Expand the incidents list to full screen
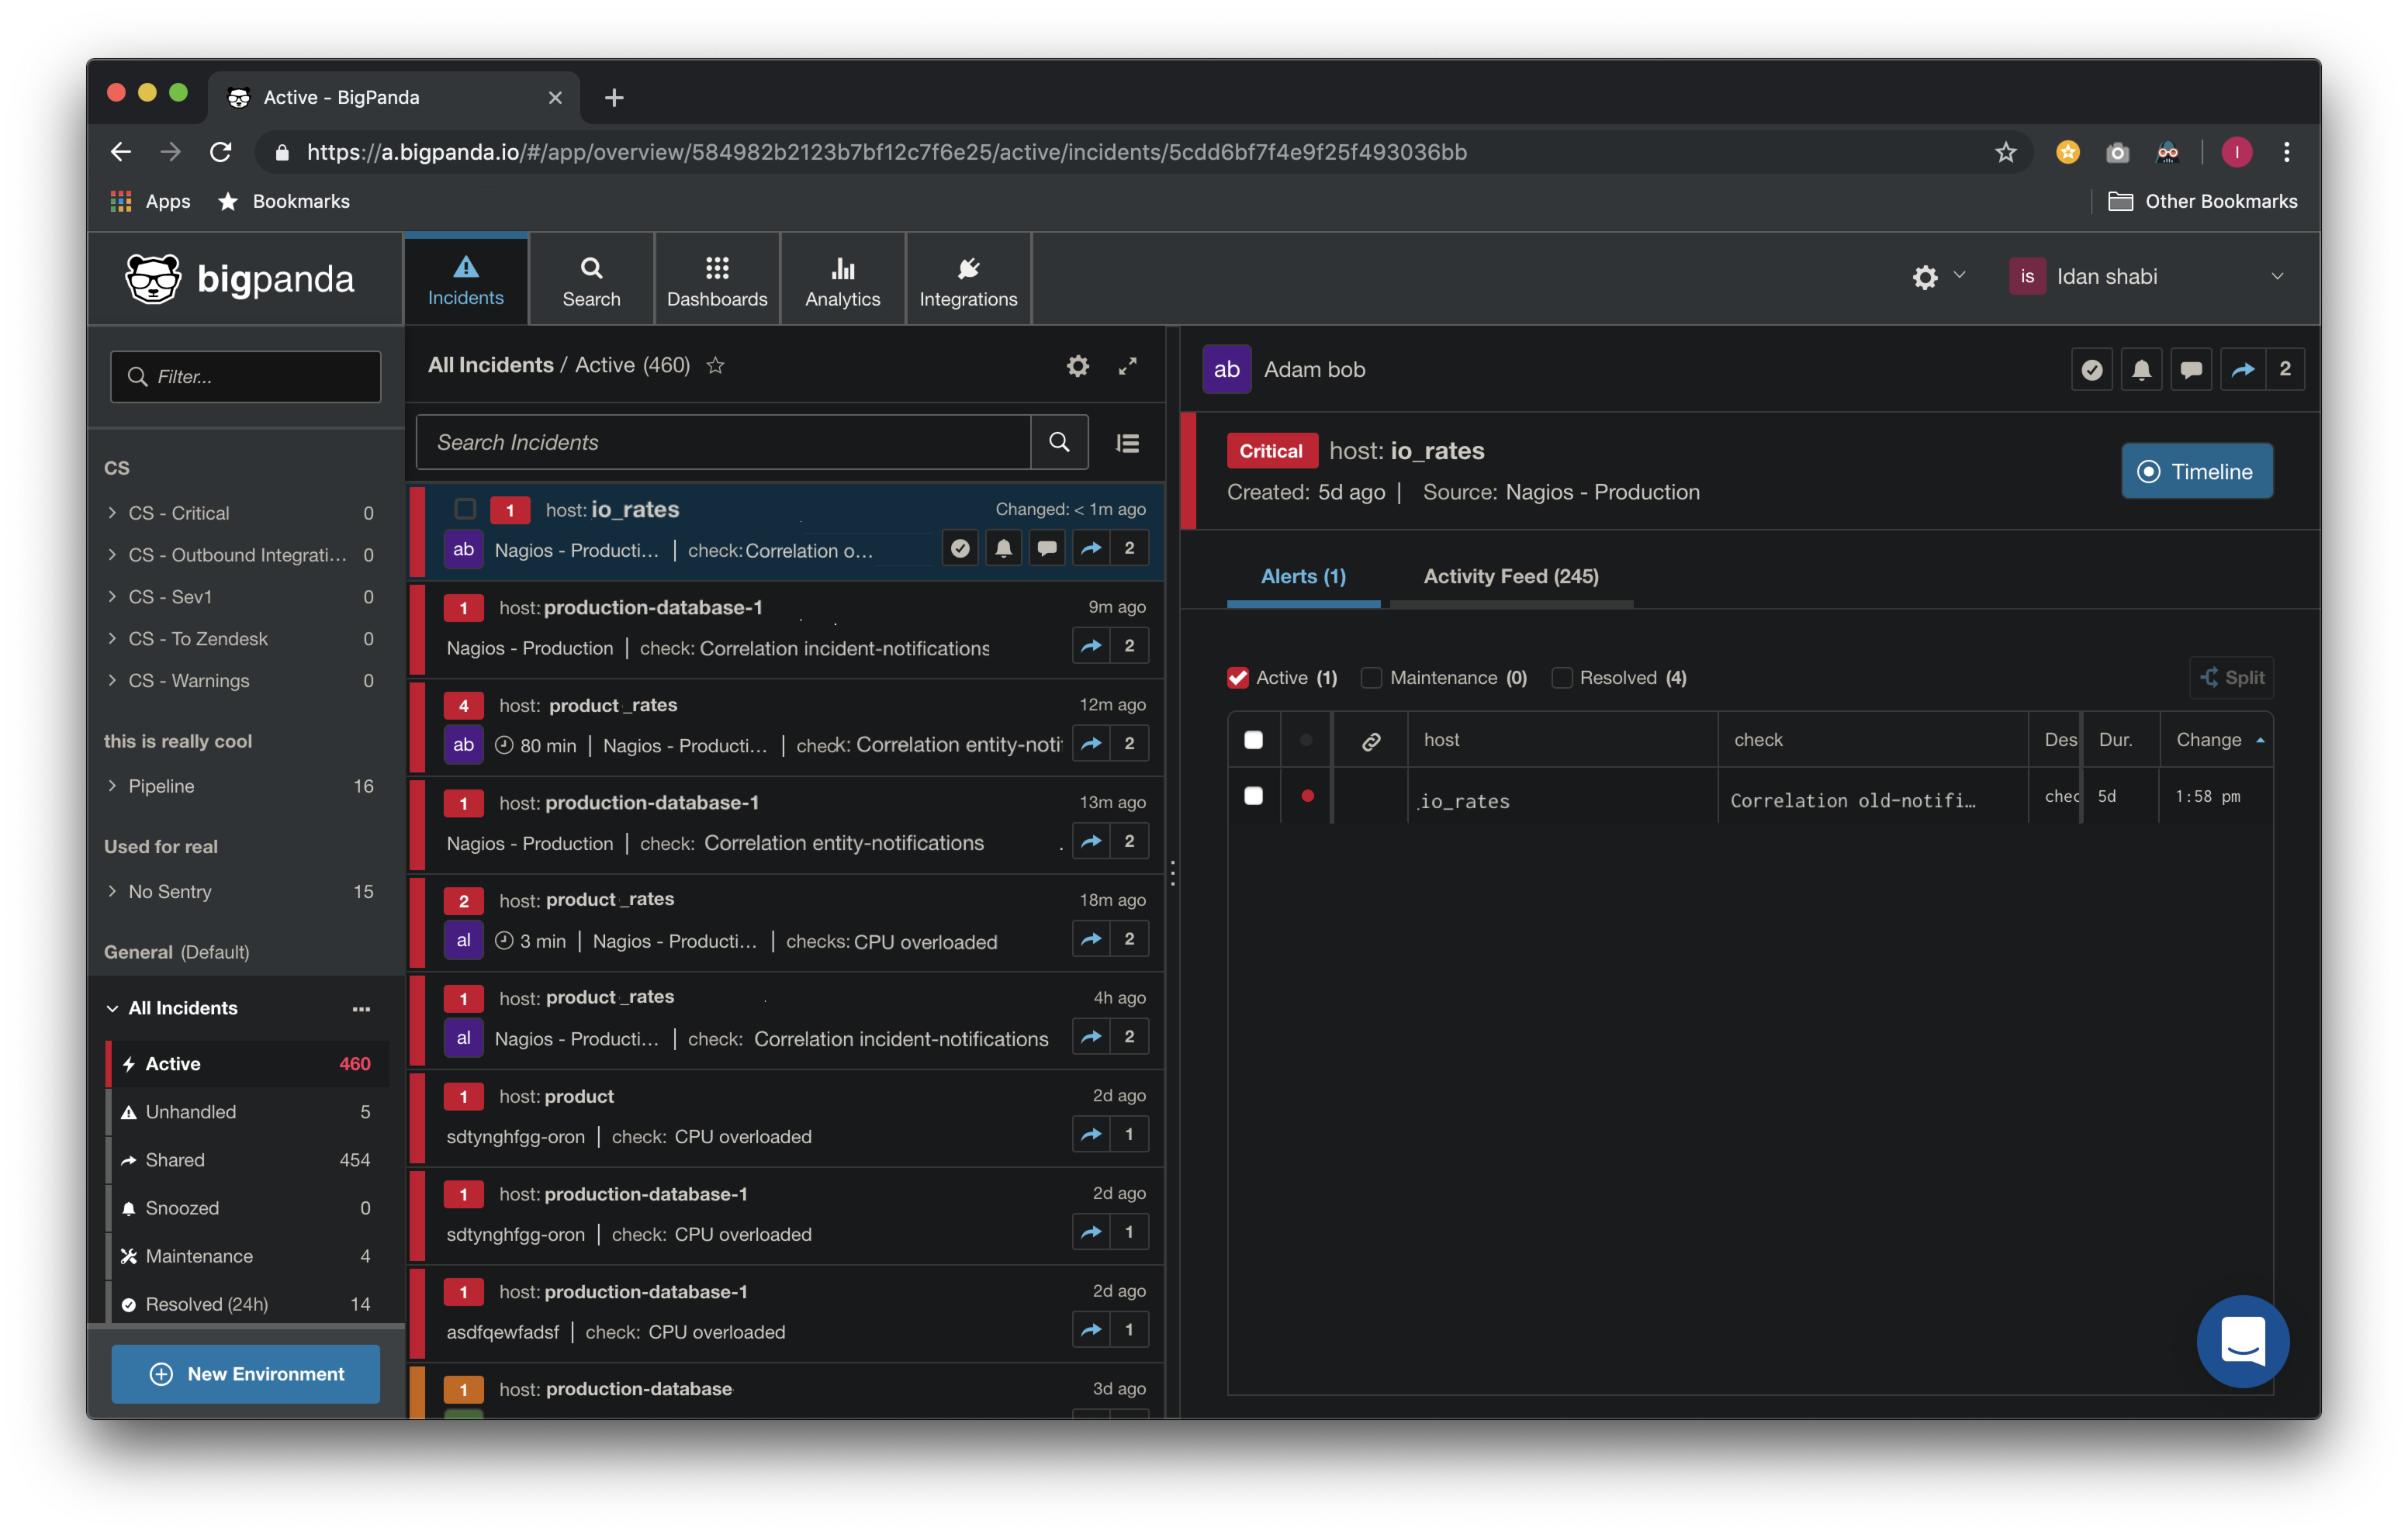This screenshot has width=2408, height=1534. click(x=1127, y=366)
